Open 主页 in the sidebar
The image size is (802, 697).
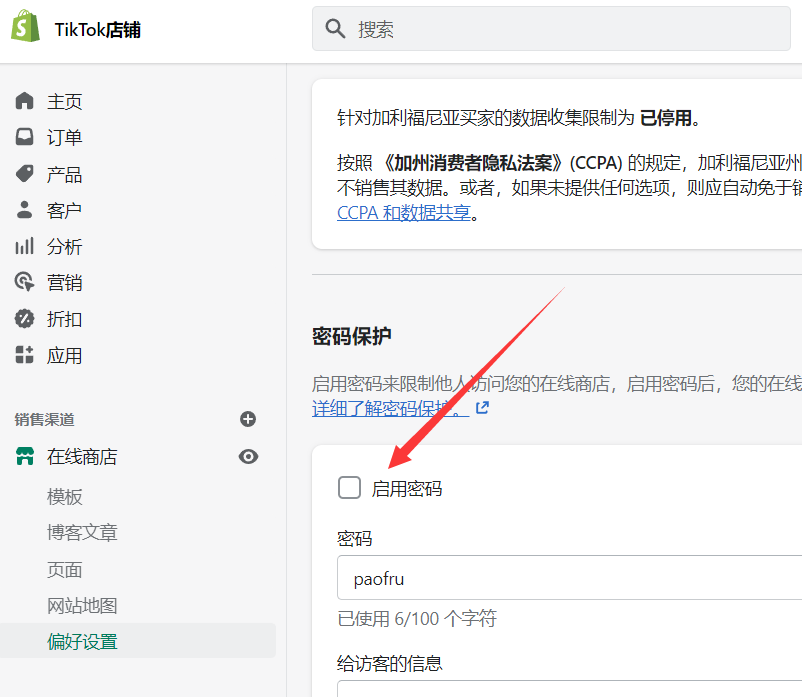pos(64,101)
